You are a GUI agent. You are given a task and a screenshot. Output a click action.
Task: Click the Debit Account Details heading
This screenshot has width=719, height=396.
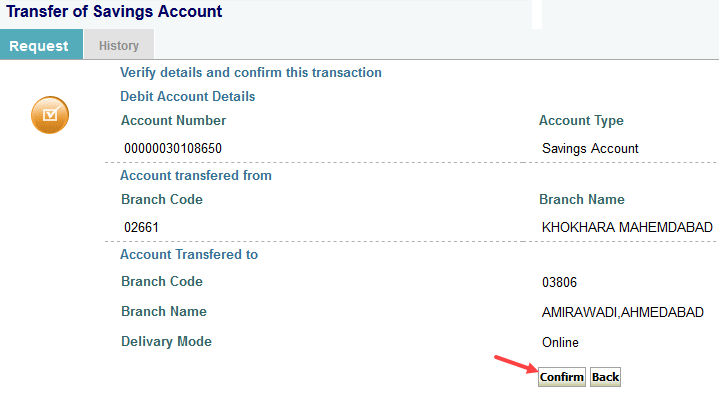(188, 96)
